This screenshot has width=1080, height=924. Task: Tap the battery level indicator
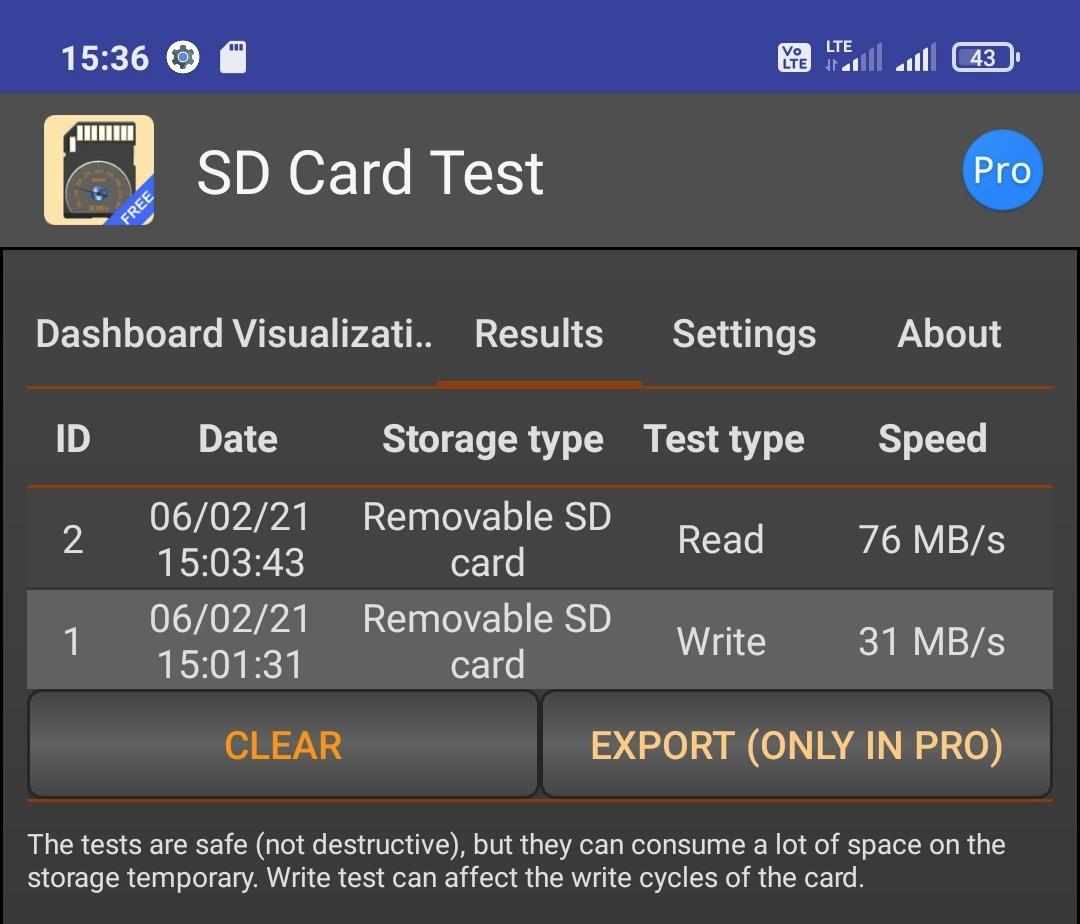click(x=985, y=57)
